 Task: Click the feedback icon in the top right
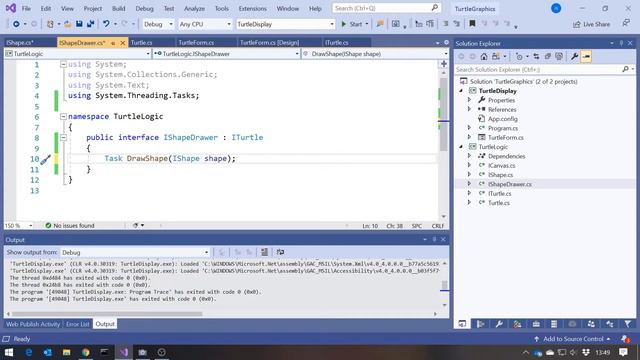[x=626, y=23]
